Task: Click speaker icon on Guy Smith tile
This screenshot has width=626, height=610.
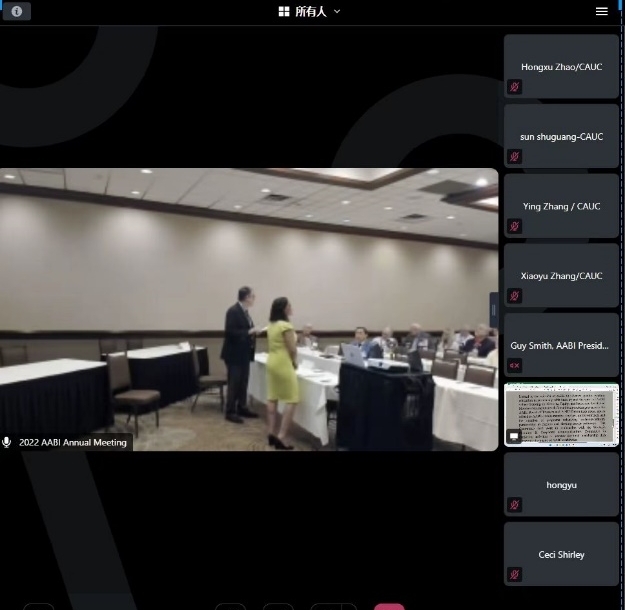Action: tap(514, 365)
